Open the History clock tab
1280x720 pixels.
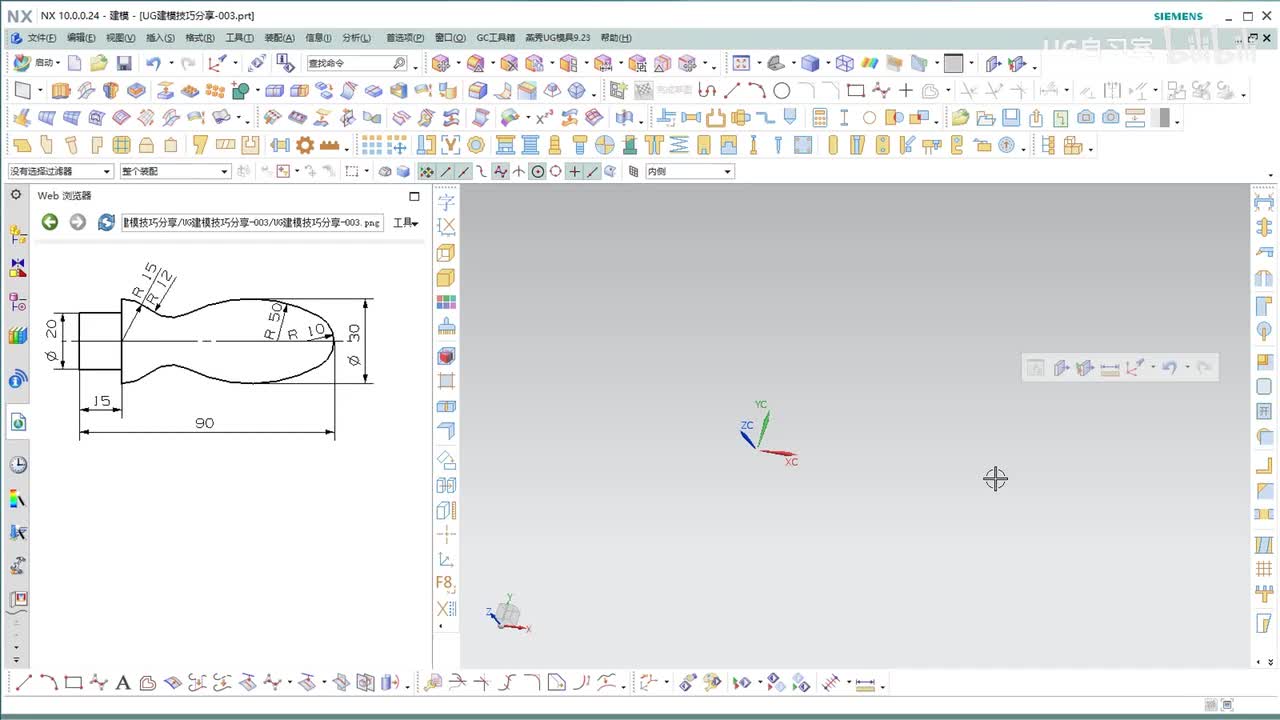tap(17, 465)
